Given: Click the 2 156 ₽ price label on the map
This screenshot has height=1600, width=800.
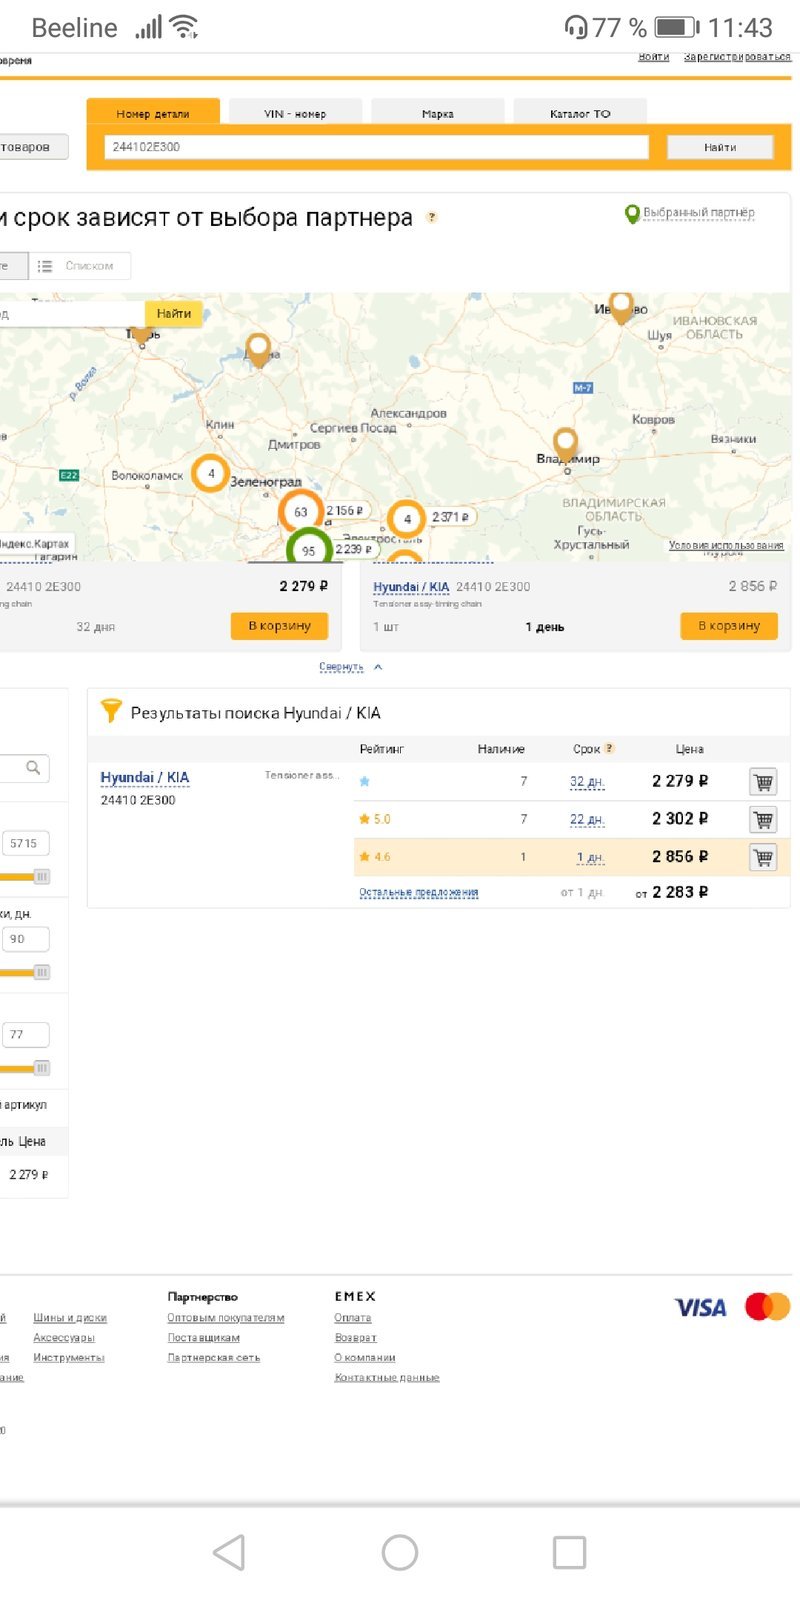Looking at the screenshot, I should coord(345,511).
